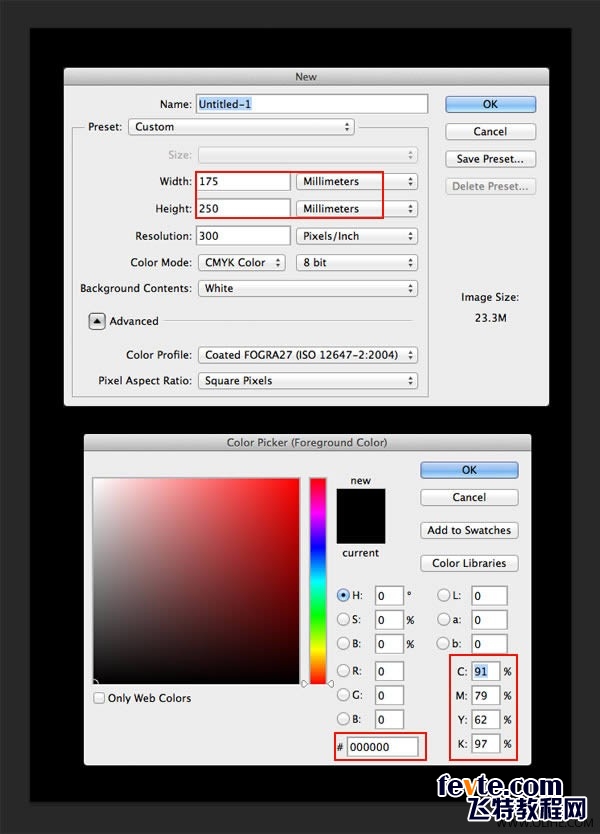Open the Width units dropdown
The image size is (600, 834).
[x=356, y=181]
